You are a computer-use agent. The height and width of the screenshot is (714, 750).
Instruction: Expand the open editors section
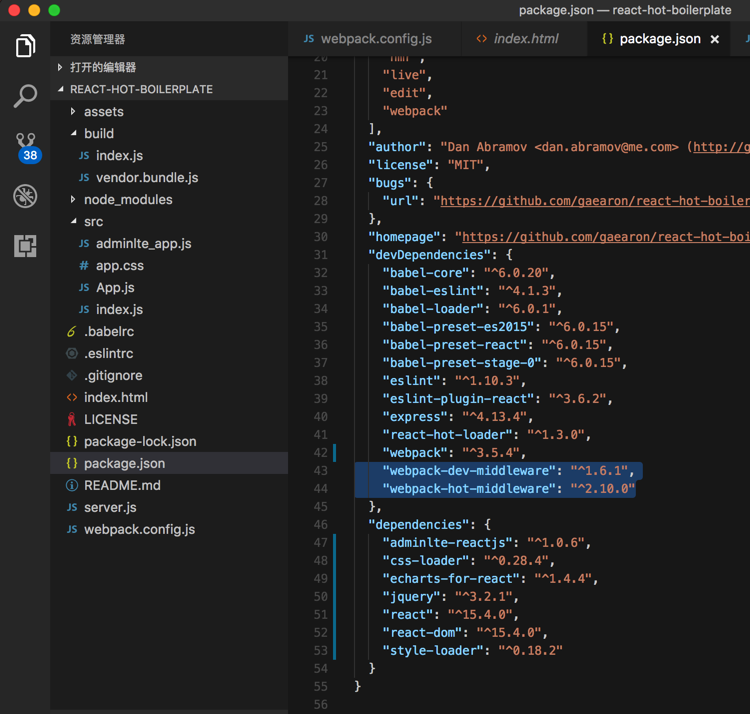click(103, 67)
